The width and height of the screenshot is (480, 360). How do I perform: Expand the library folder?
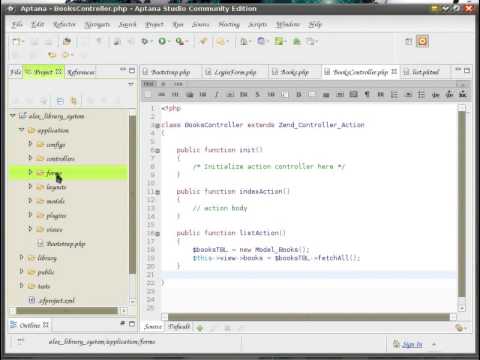click(x=21, y=257)
